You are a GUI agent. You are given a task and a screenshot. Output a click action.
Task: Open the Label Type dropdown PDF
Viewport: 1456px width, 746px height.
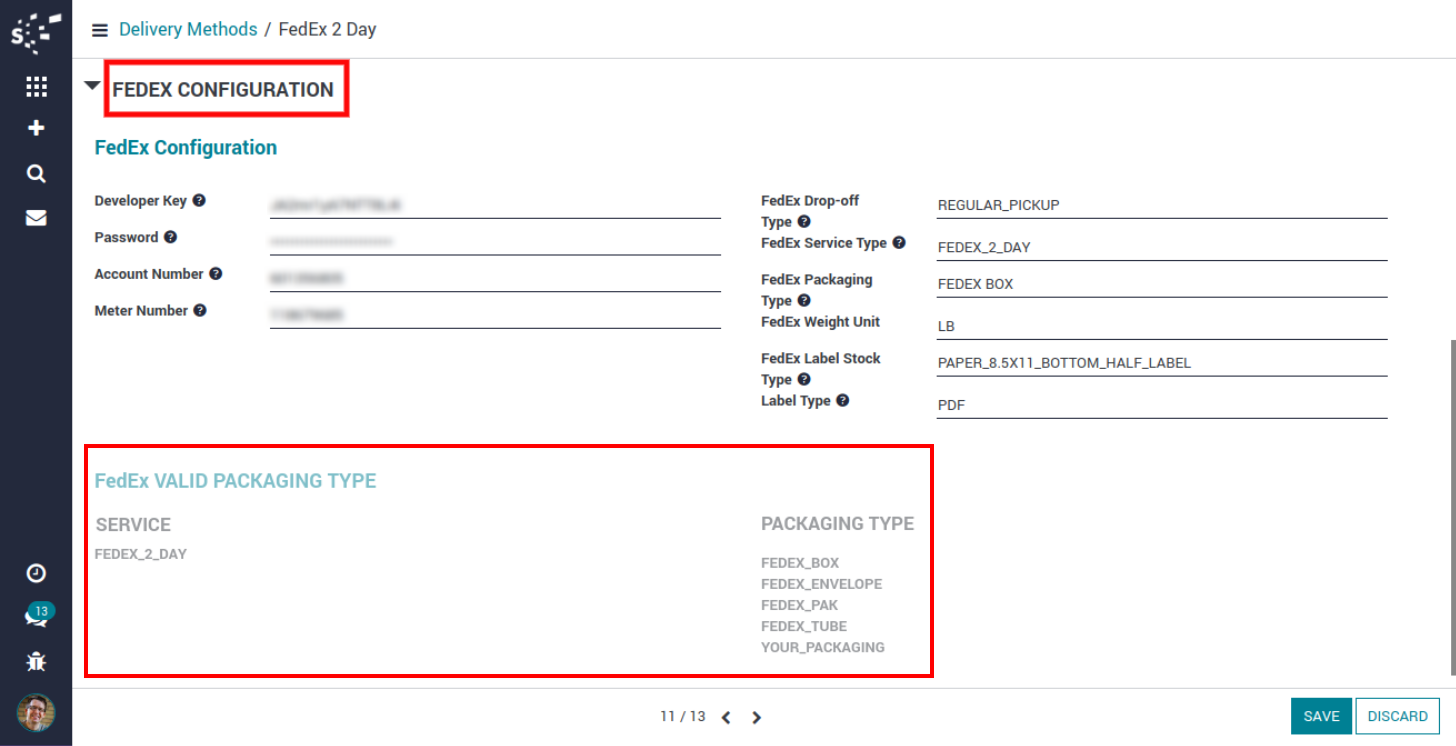click(x=1162, y=405)
